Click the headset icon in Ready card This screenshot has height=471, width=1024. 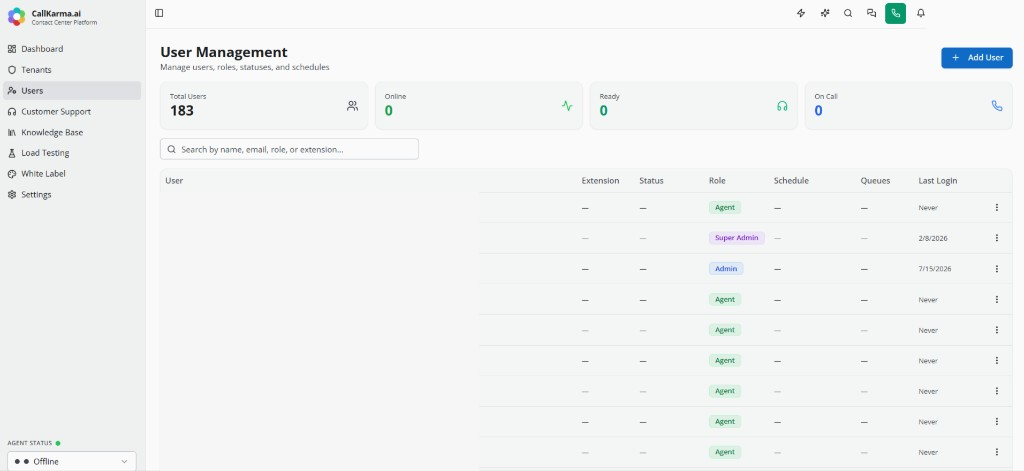[782, 106]
